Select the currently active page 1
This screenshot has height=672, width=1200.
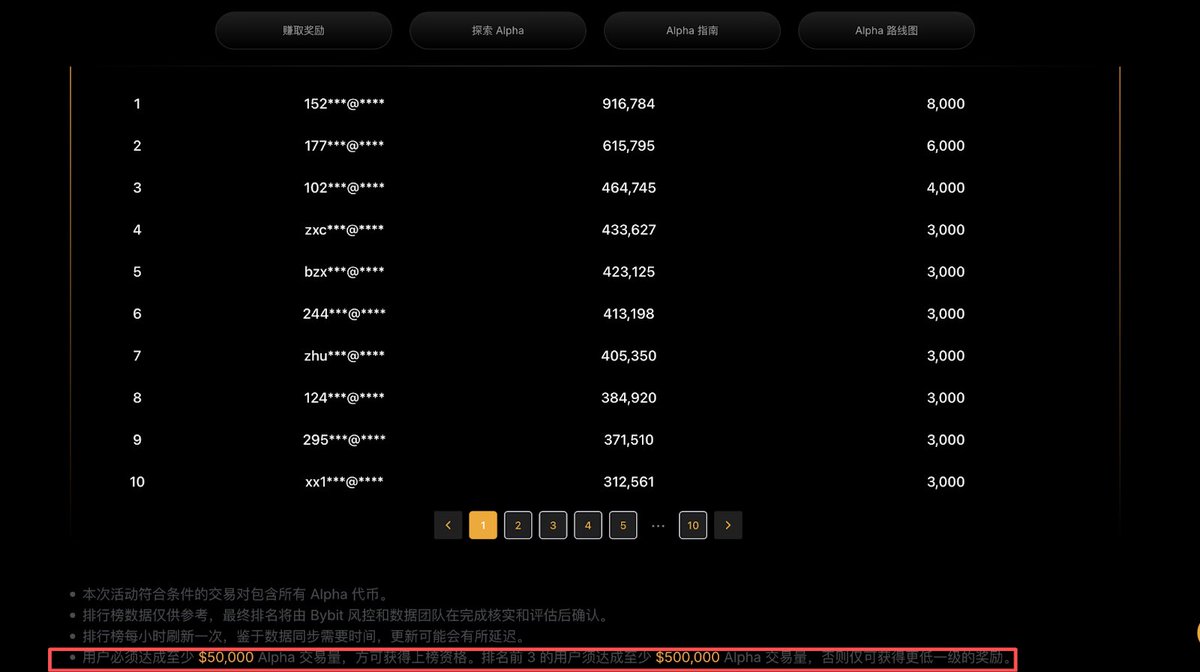[x=483, y=525]
